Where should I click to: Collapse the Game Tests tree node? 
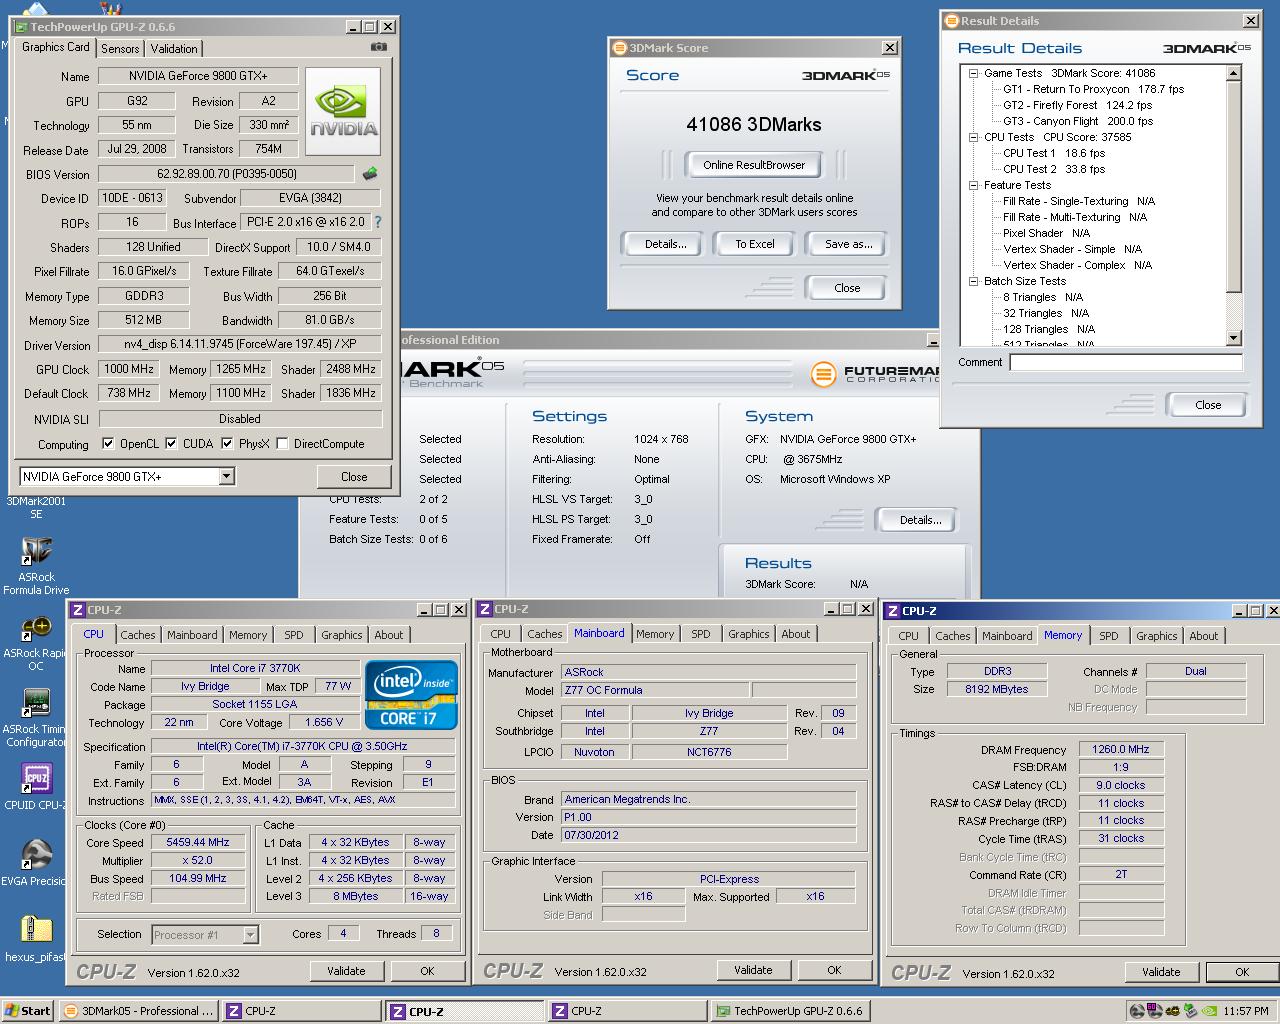[973, 73]
